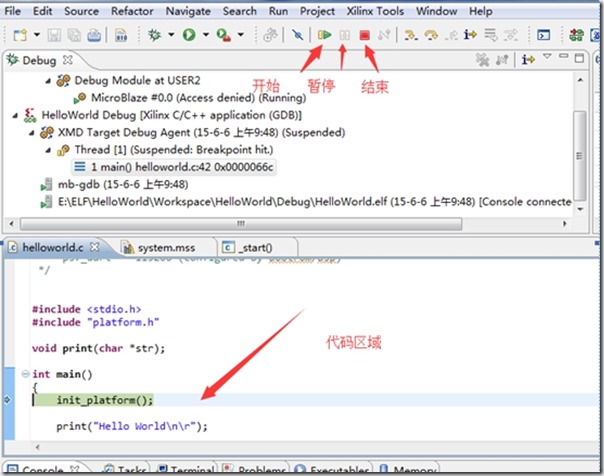Image resolution: width=604 pixels, height=476 pixels.
Task: Open dropdown arrow beside Run launch icon
Action: click(205, 35)
